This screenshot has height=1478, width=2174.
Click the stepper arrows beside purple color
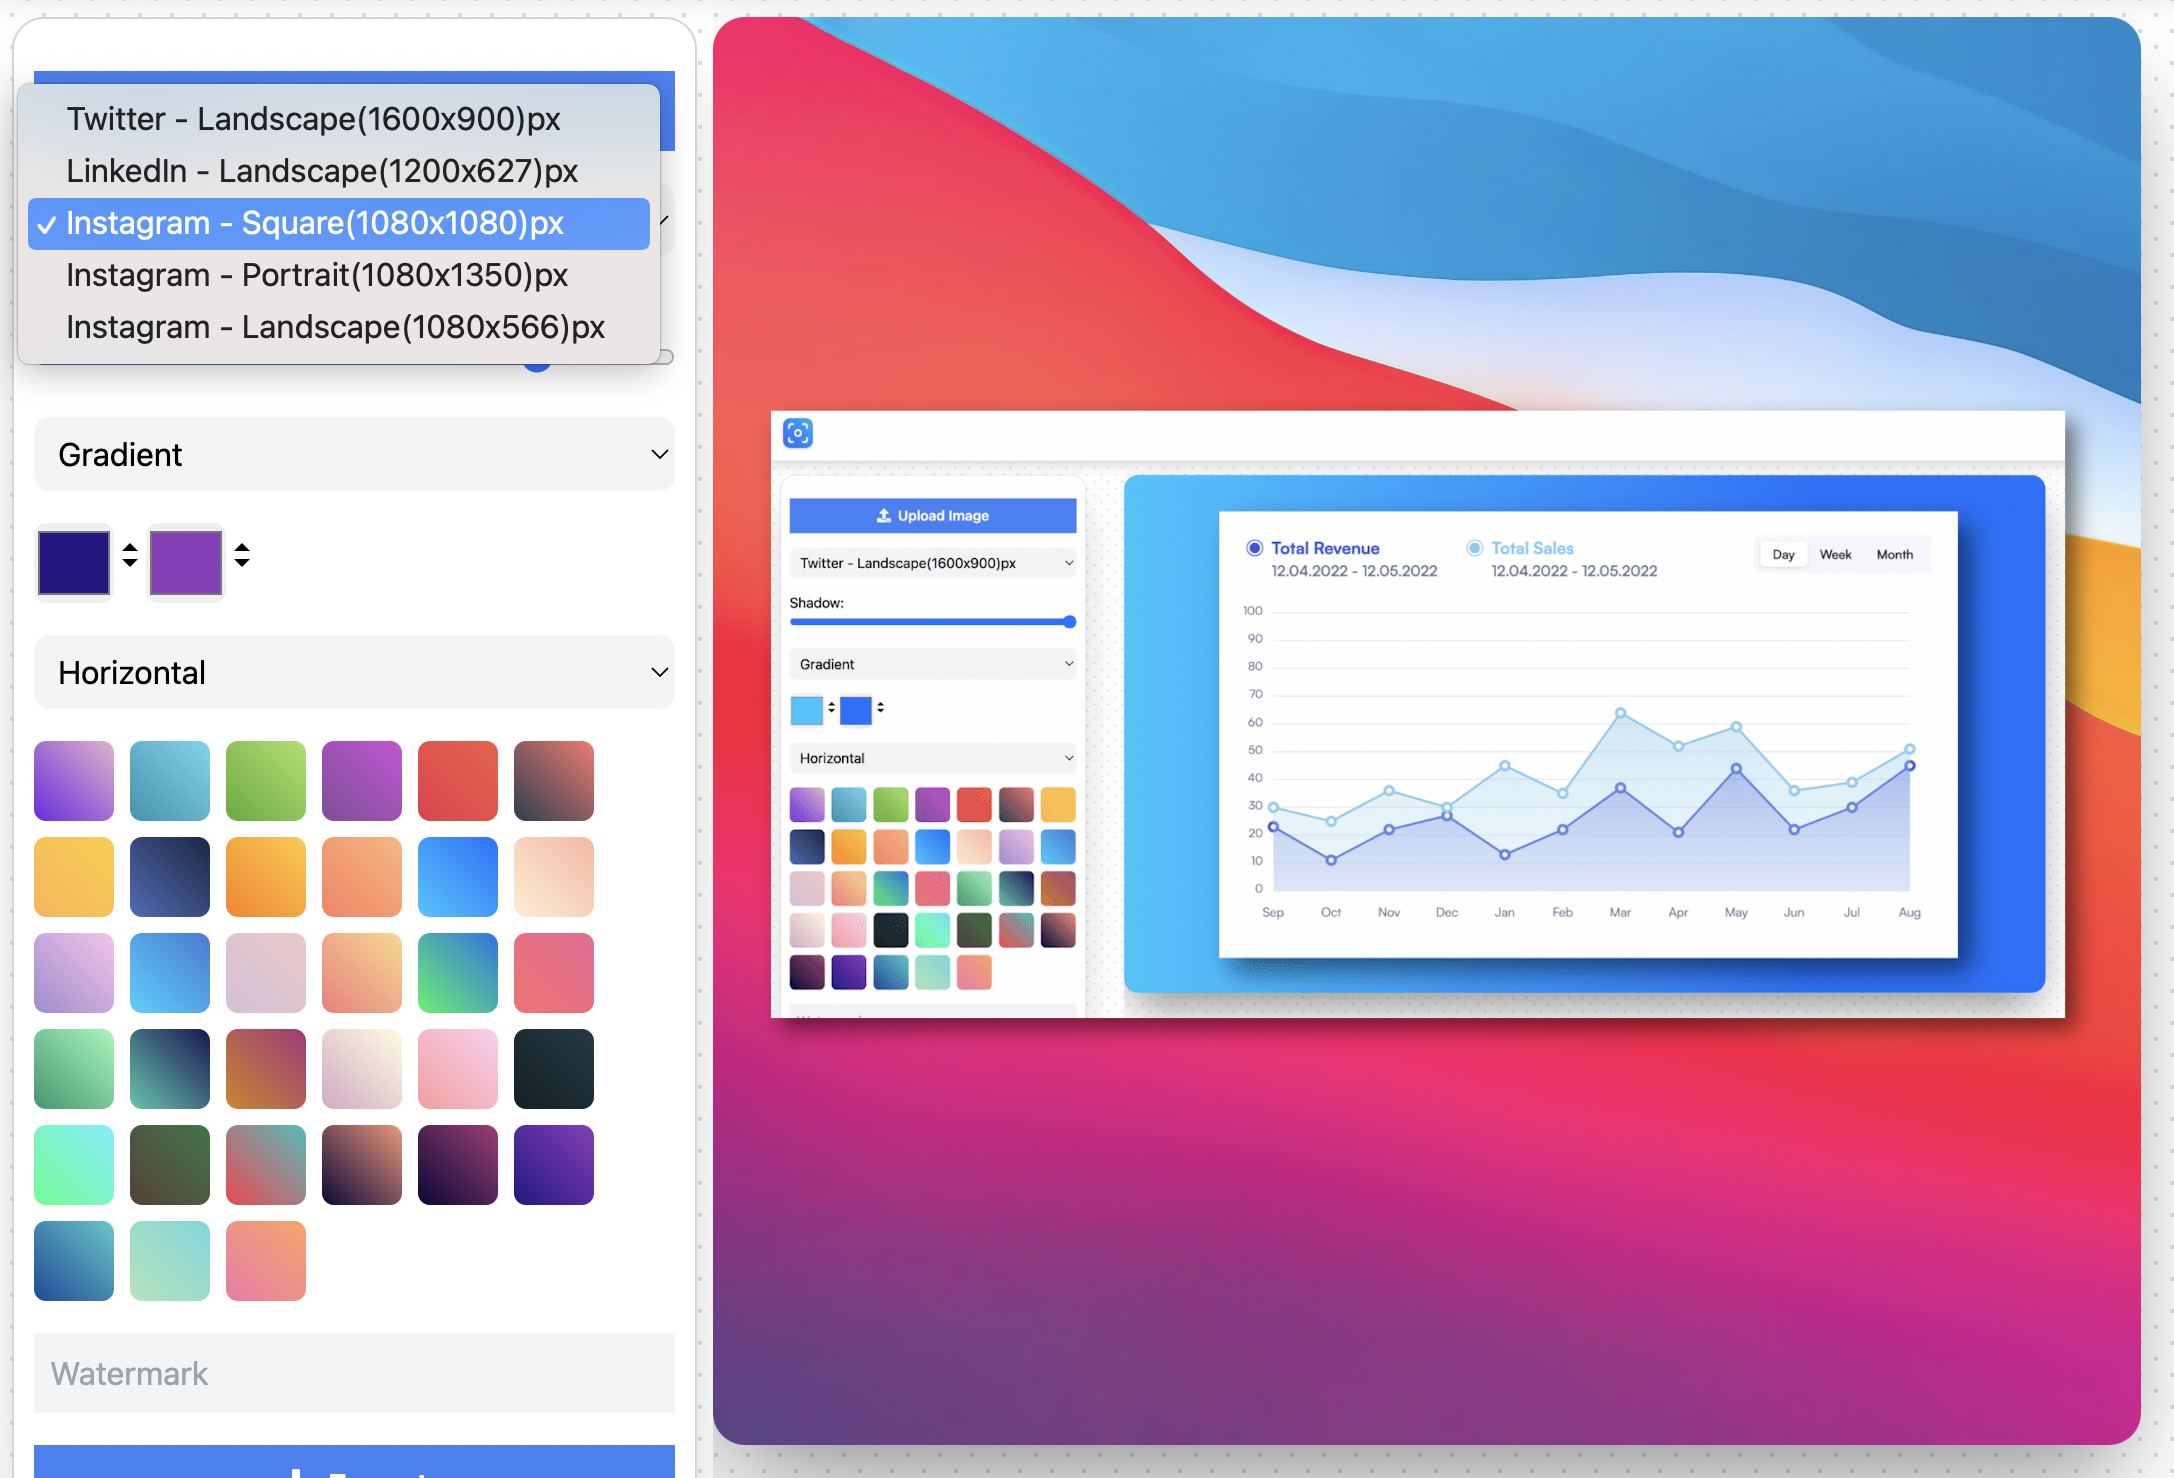242,555
